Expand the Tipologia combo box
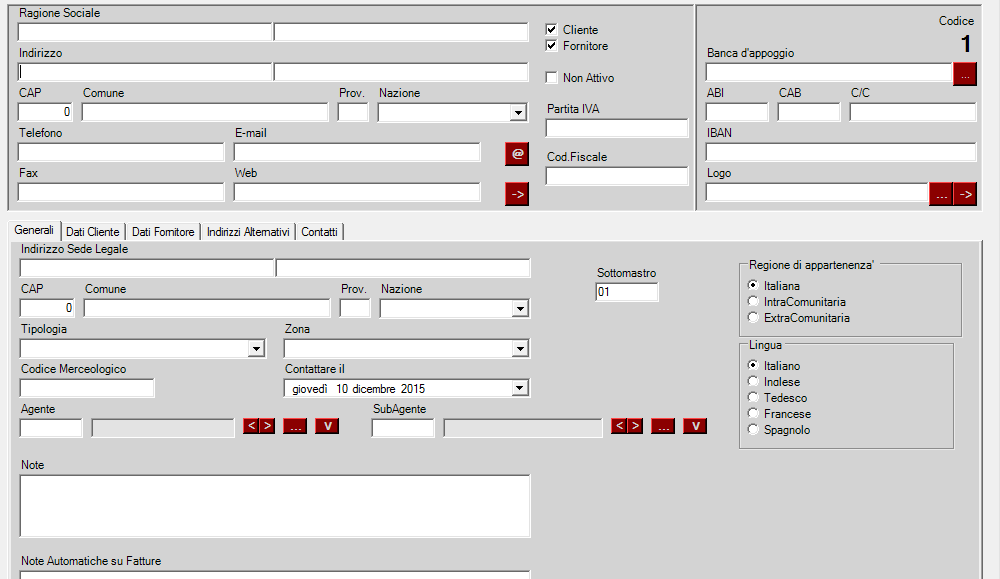This screenshot has height=579, width=1000. [x=258, y=348]
